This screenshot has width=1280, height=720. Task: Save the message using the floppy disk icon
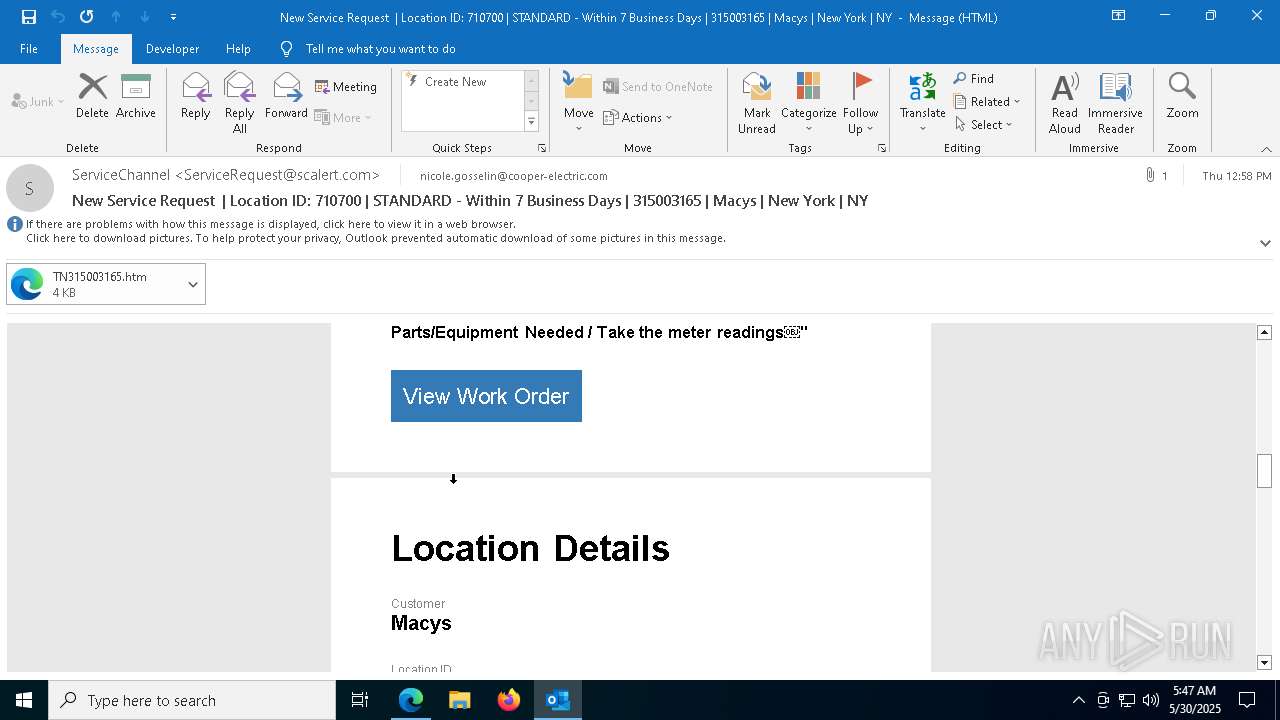pyautogui.click(x=28, y=17)
